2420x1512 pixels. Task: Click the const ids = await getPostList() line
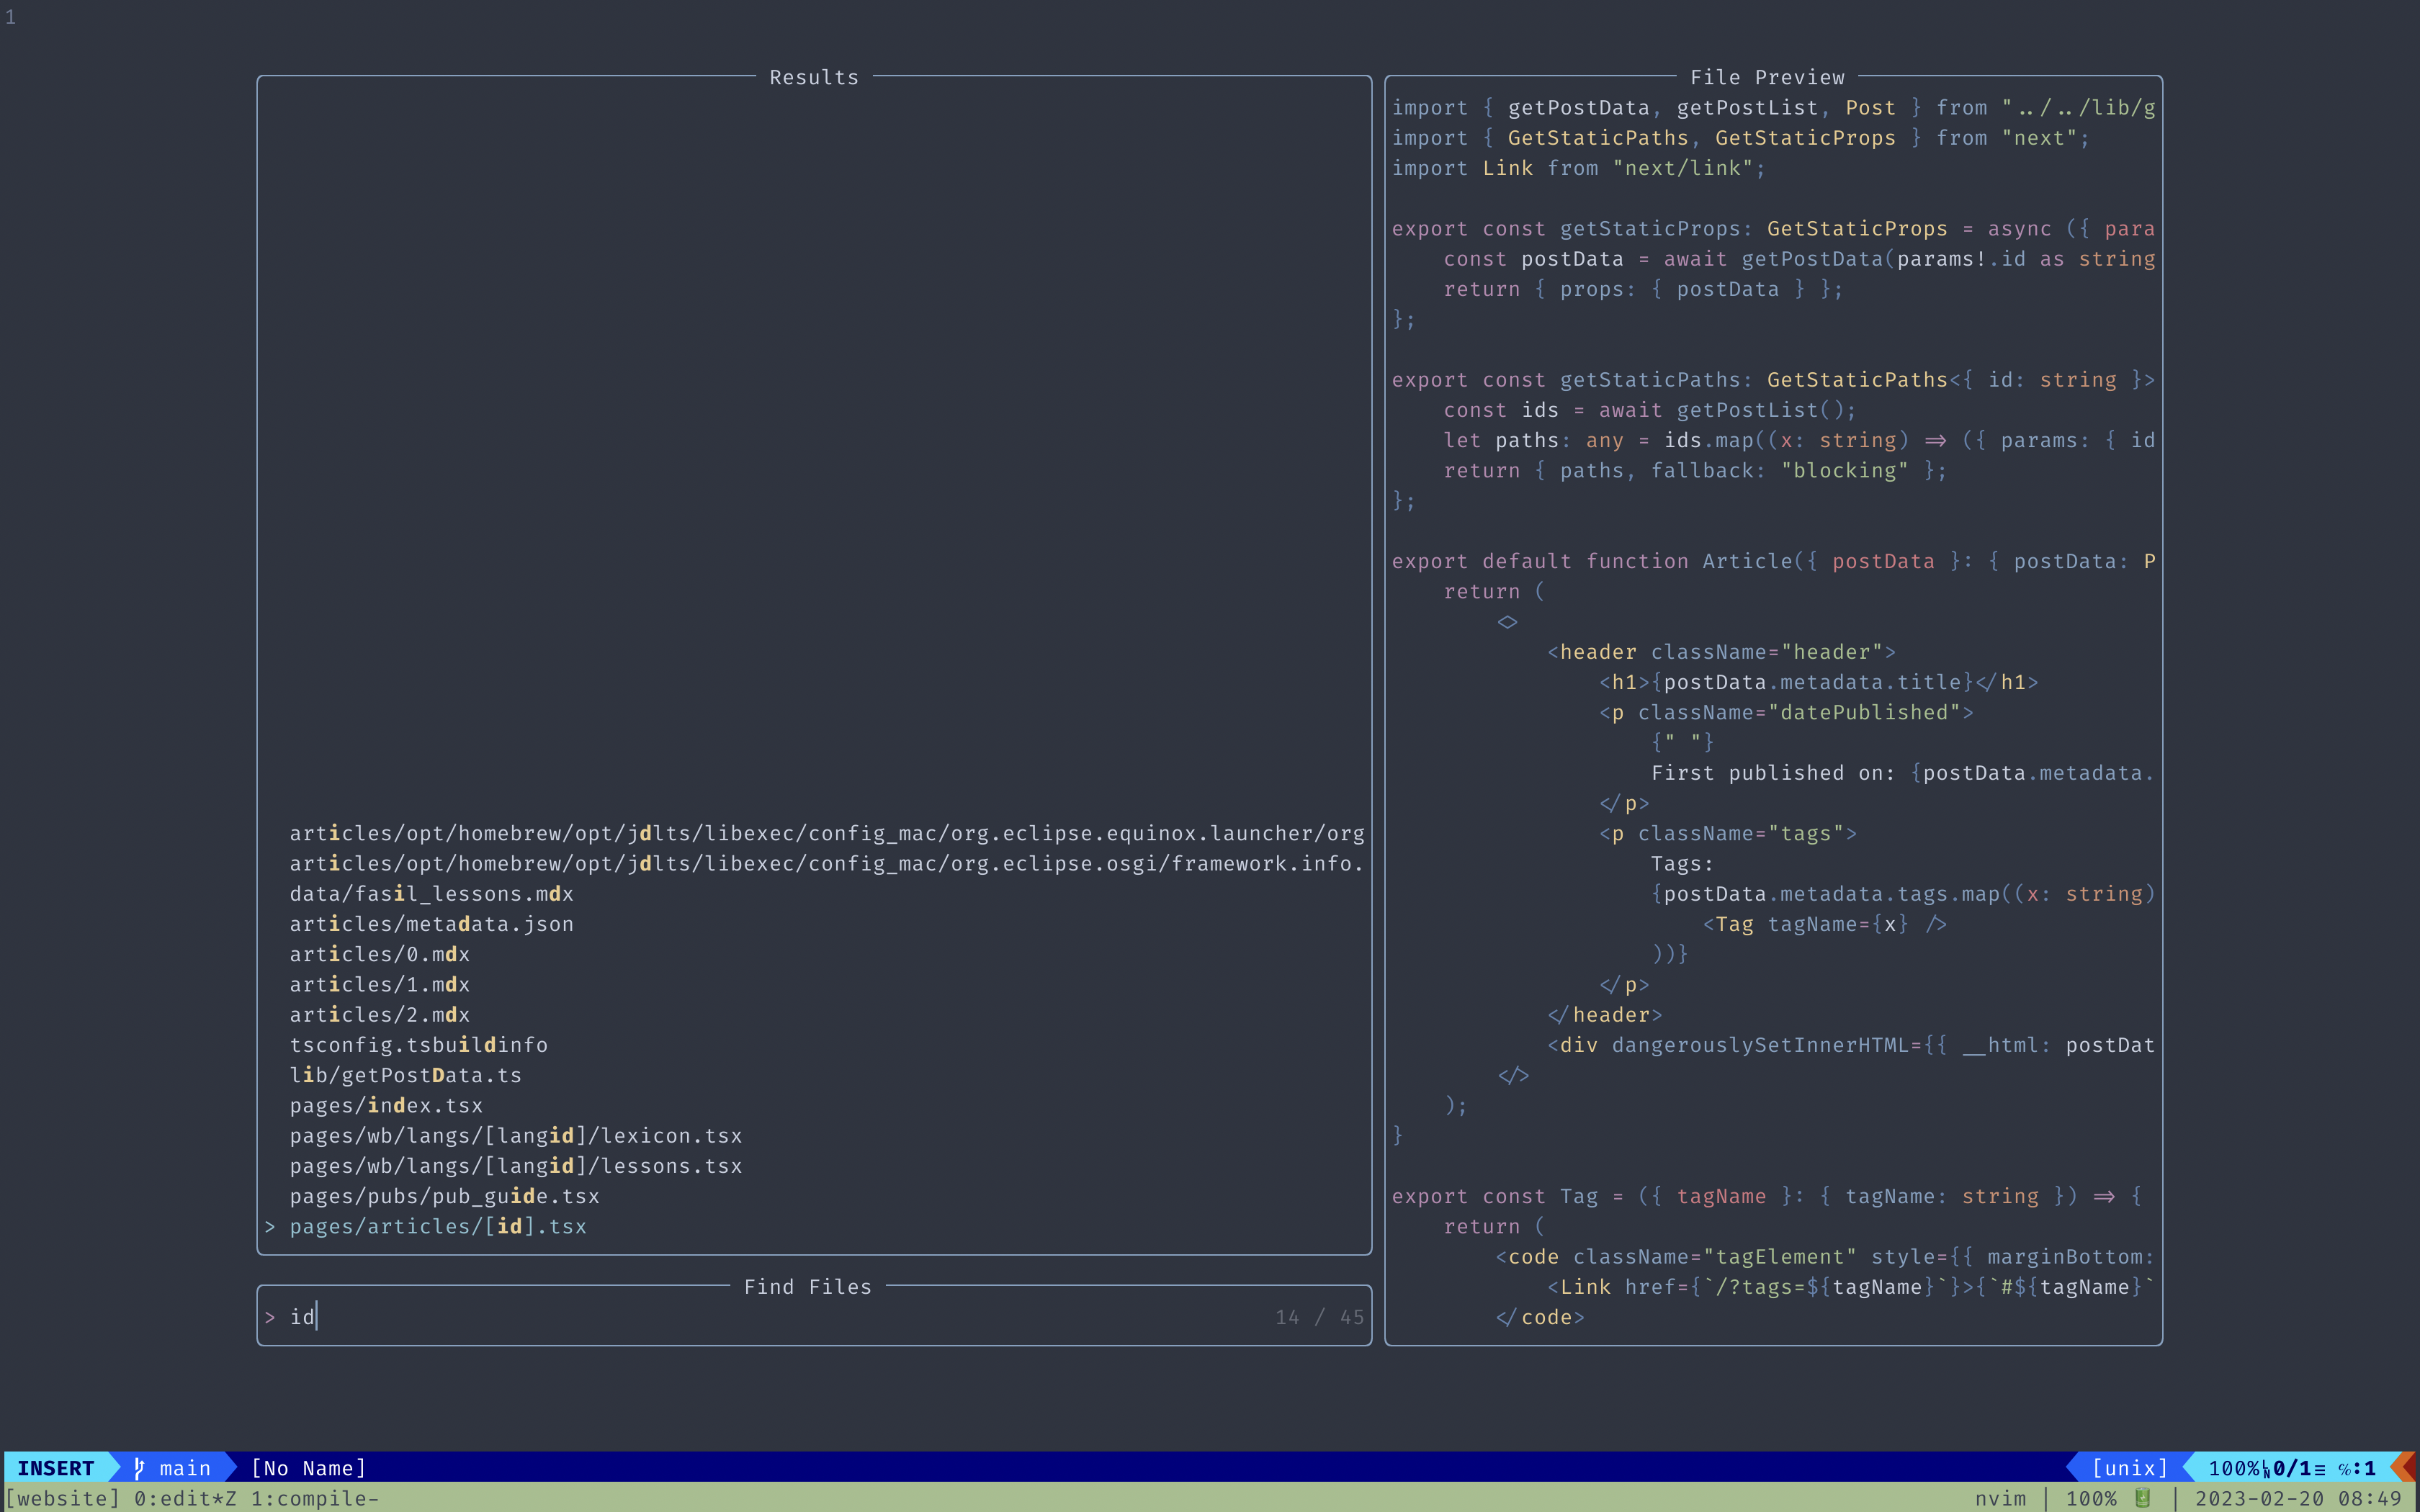(1650, 410)
